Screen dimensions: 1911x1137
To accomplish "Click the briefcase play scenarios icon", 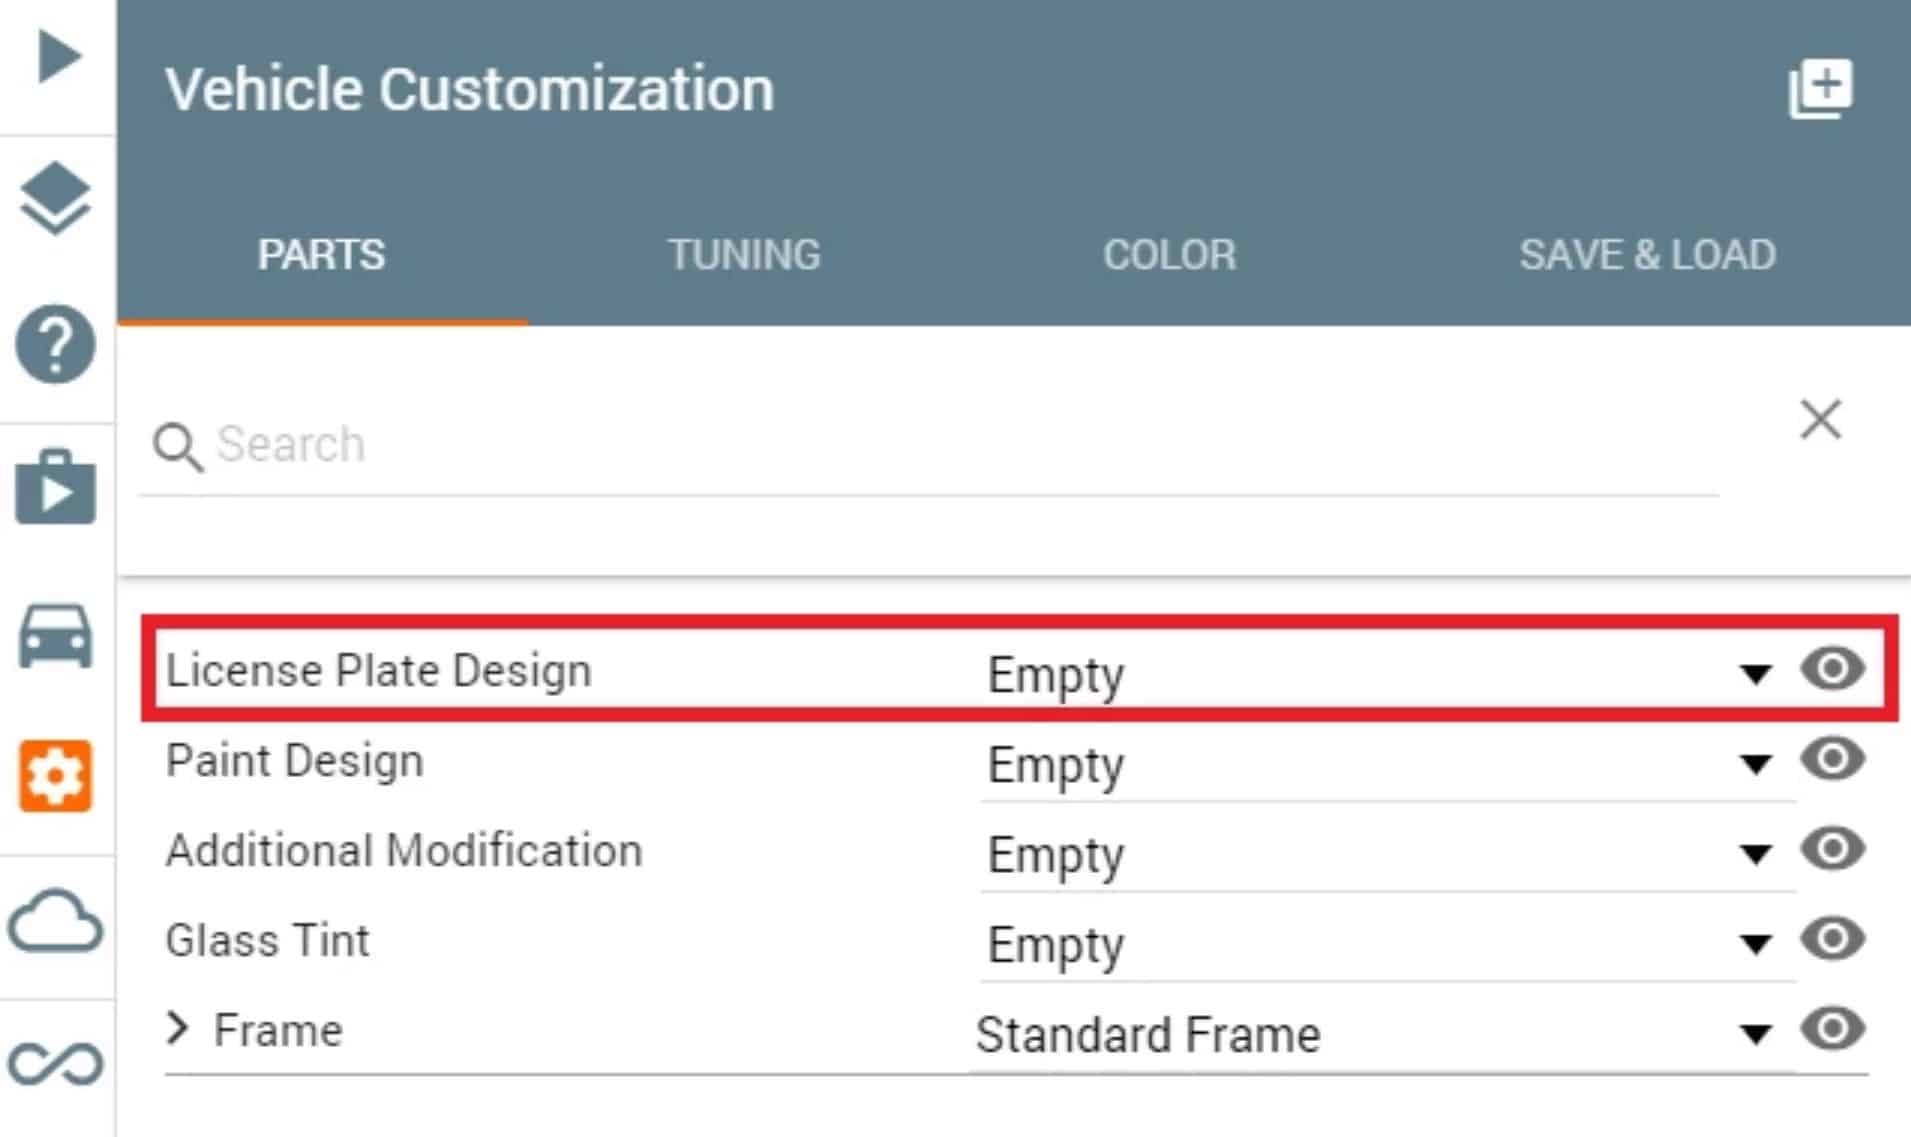I will click(56, 488).
